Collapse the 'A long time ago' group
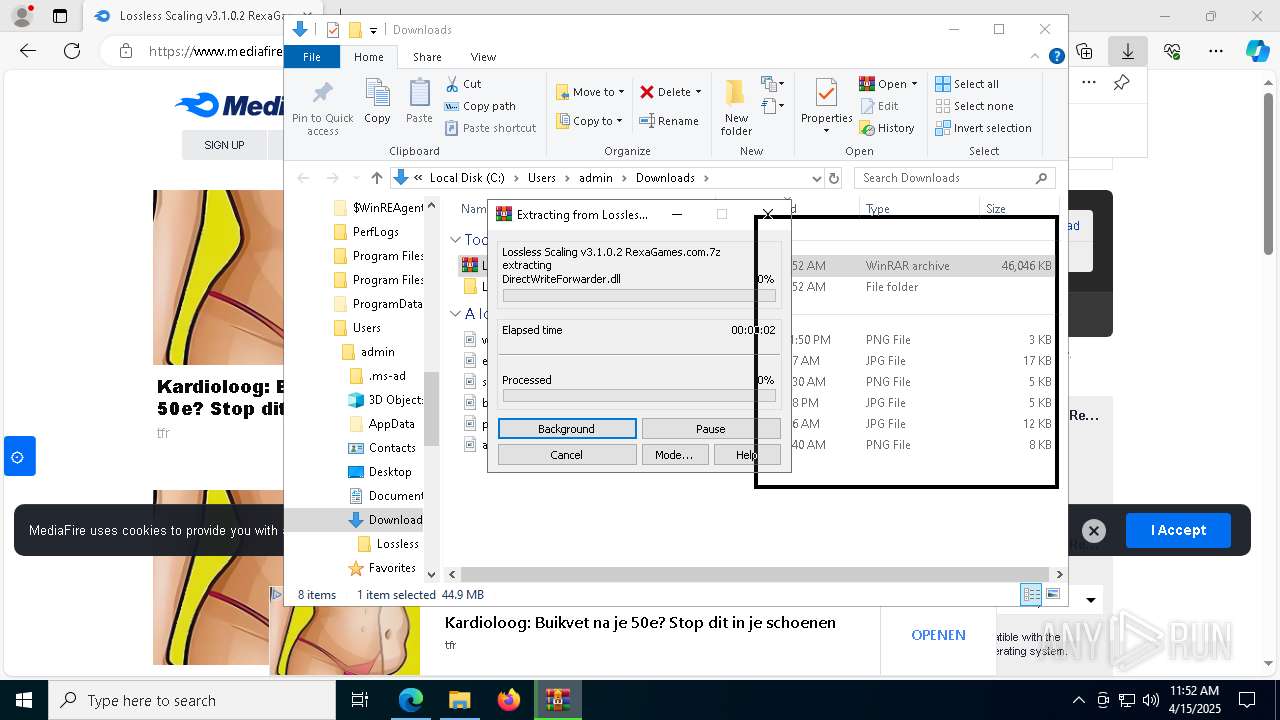1280x720 pixels. [455, 313]
